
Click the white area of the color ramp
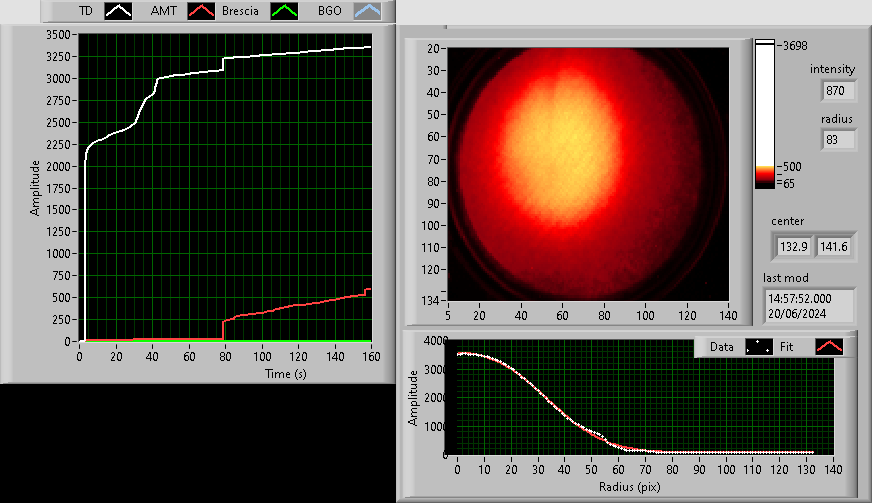(765, 100)
